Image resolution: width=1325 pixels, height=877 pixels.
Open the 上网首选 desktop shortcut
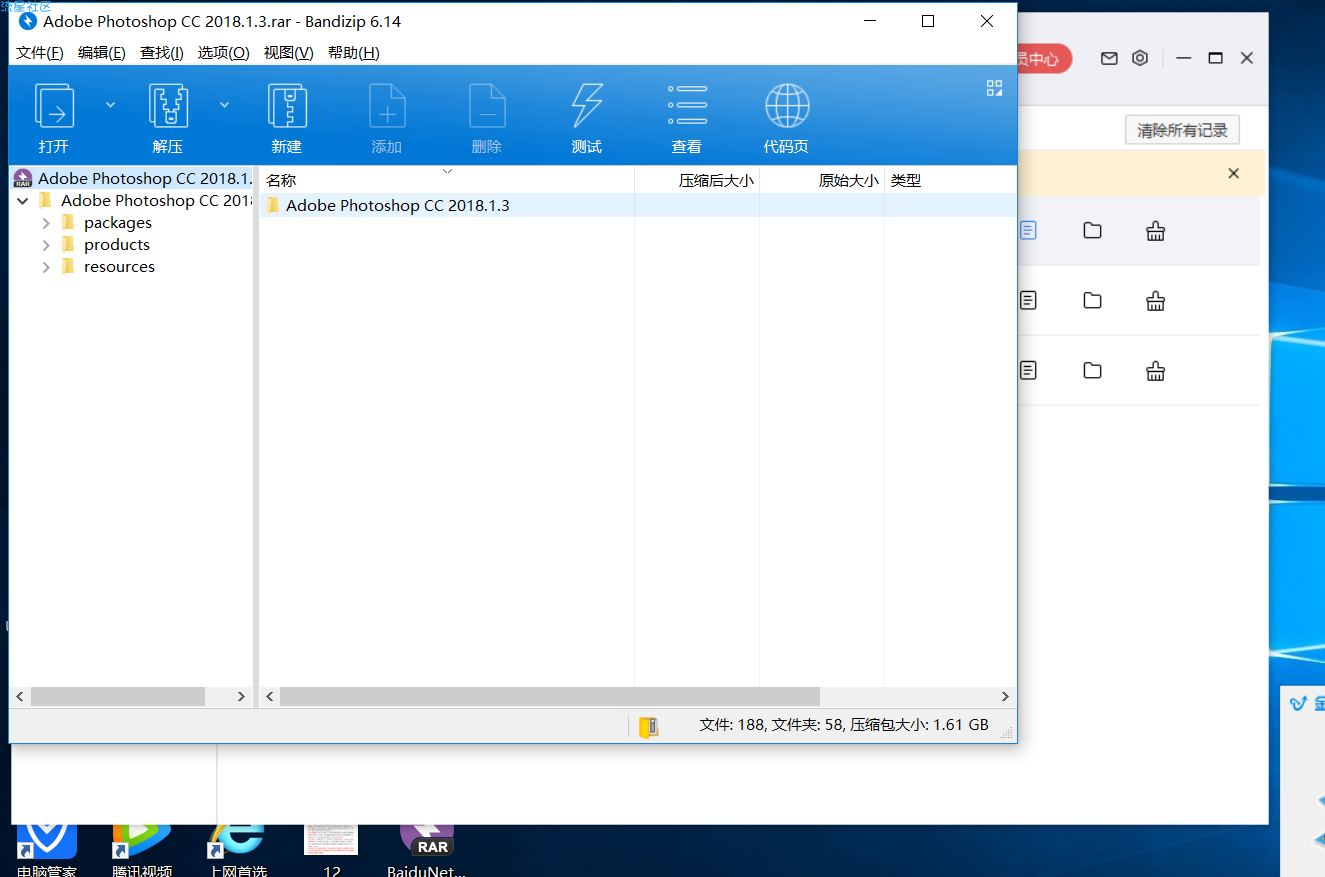pos(237,850)
